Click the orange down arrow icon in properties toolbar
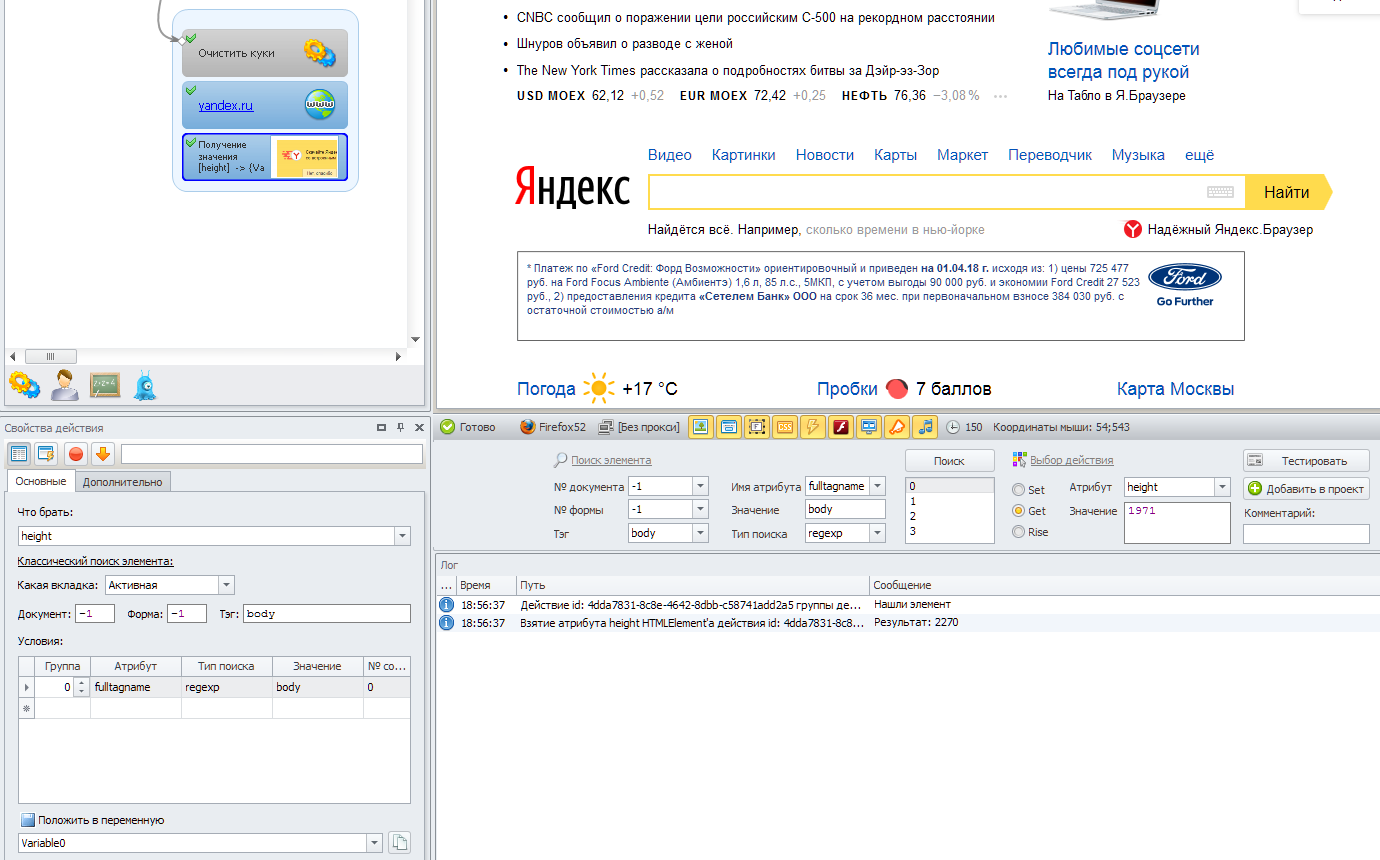Image resolution: width=1380 pixels, height=860 pixels. (x=103, y=454)
